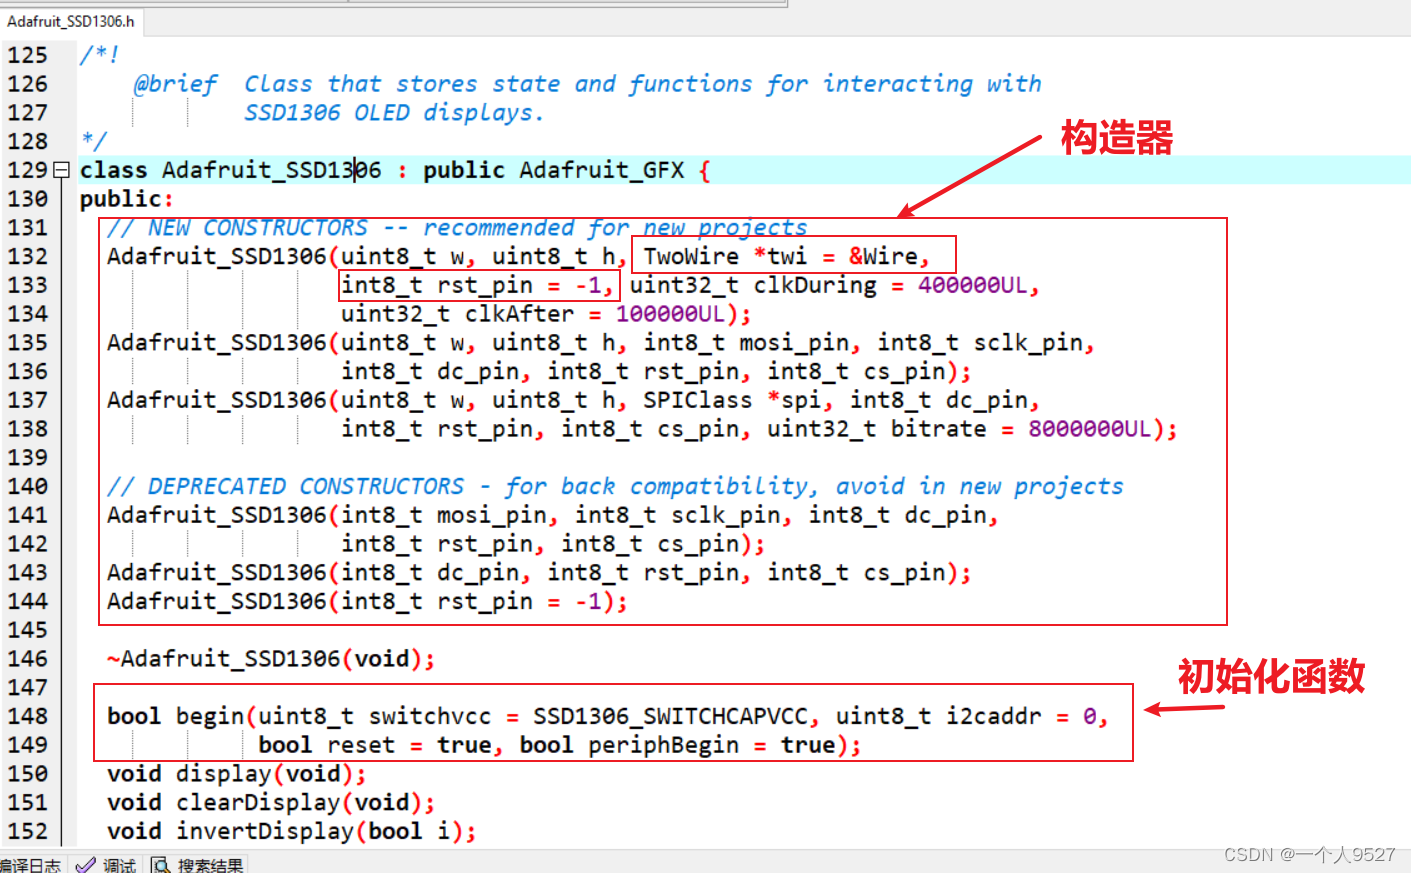
Task: Click 'clkDuring' parameter name
Action: point(815,285)
